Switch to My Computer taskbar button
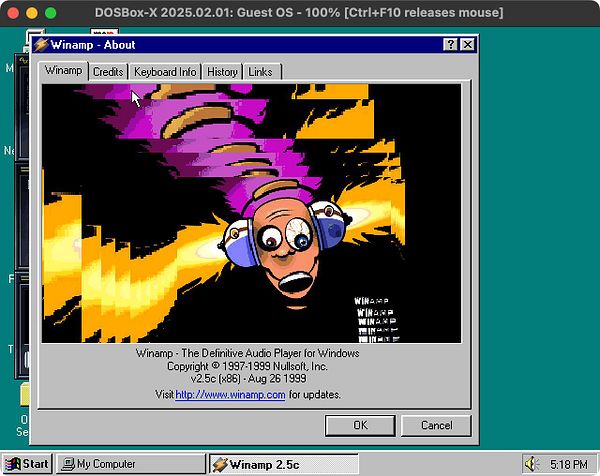 (130, 464)
